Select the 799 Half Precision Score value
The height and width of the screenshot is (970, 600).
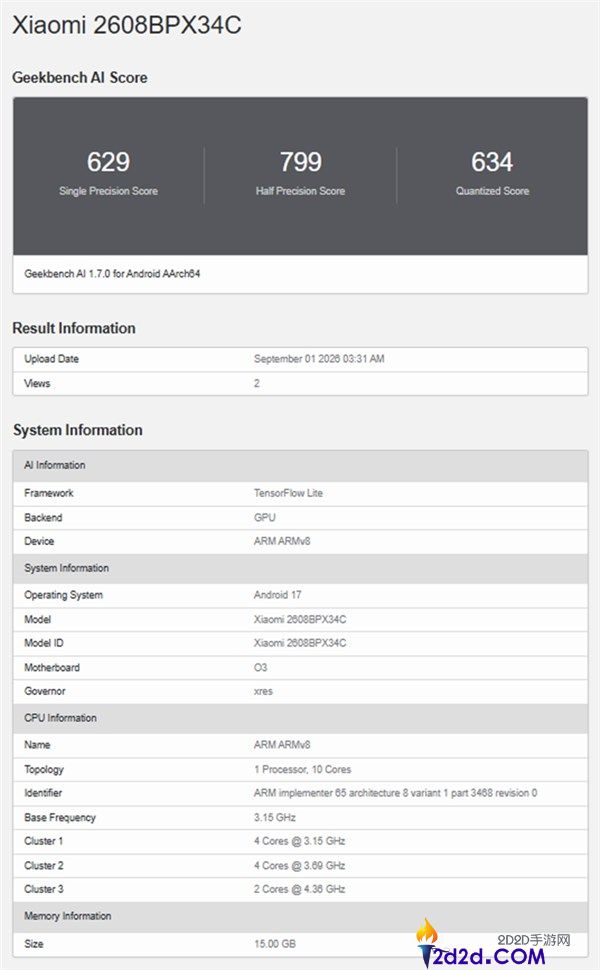click(x=301, y=162)
